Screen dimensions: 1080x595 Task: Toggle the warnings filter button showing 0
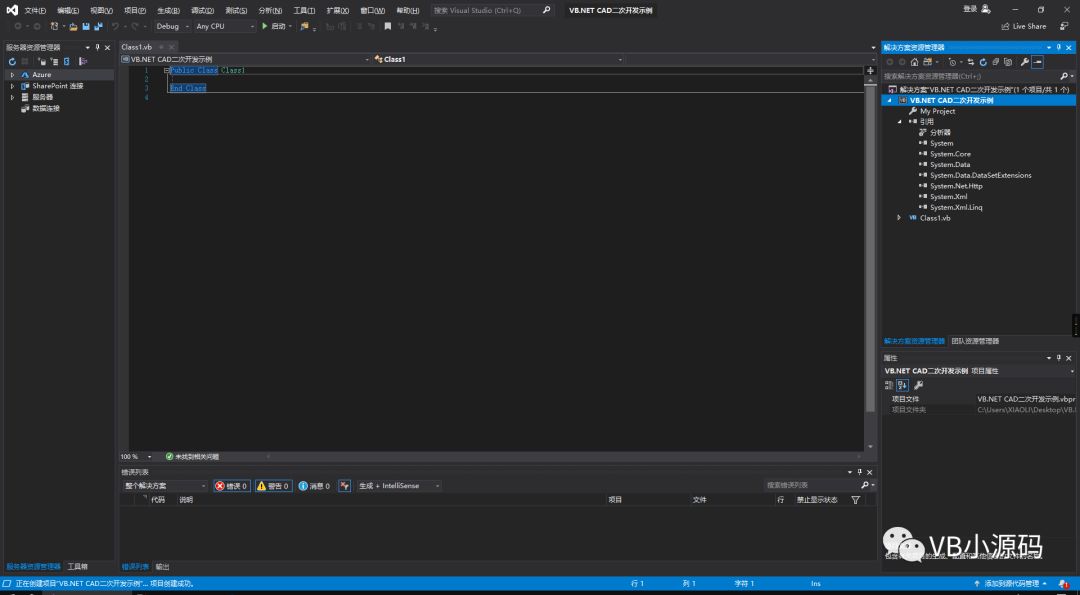pyautogui.click(x=273, y=486)
